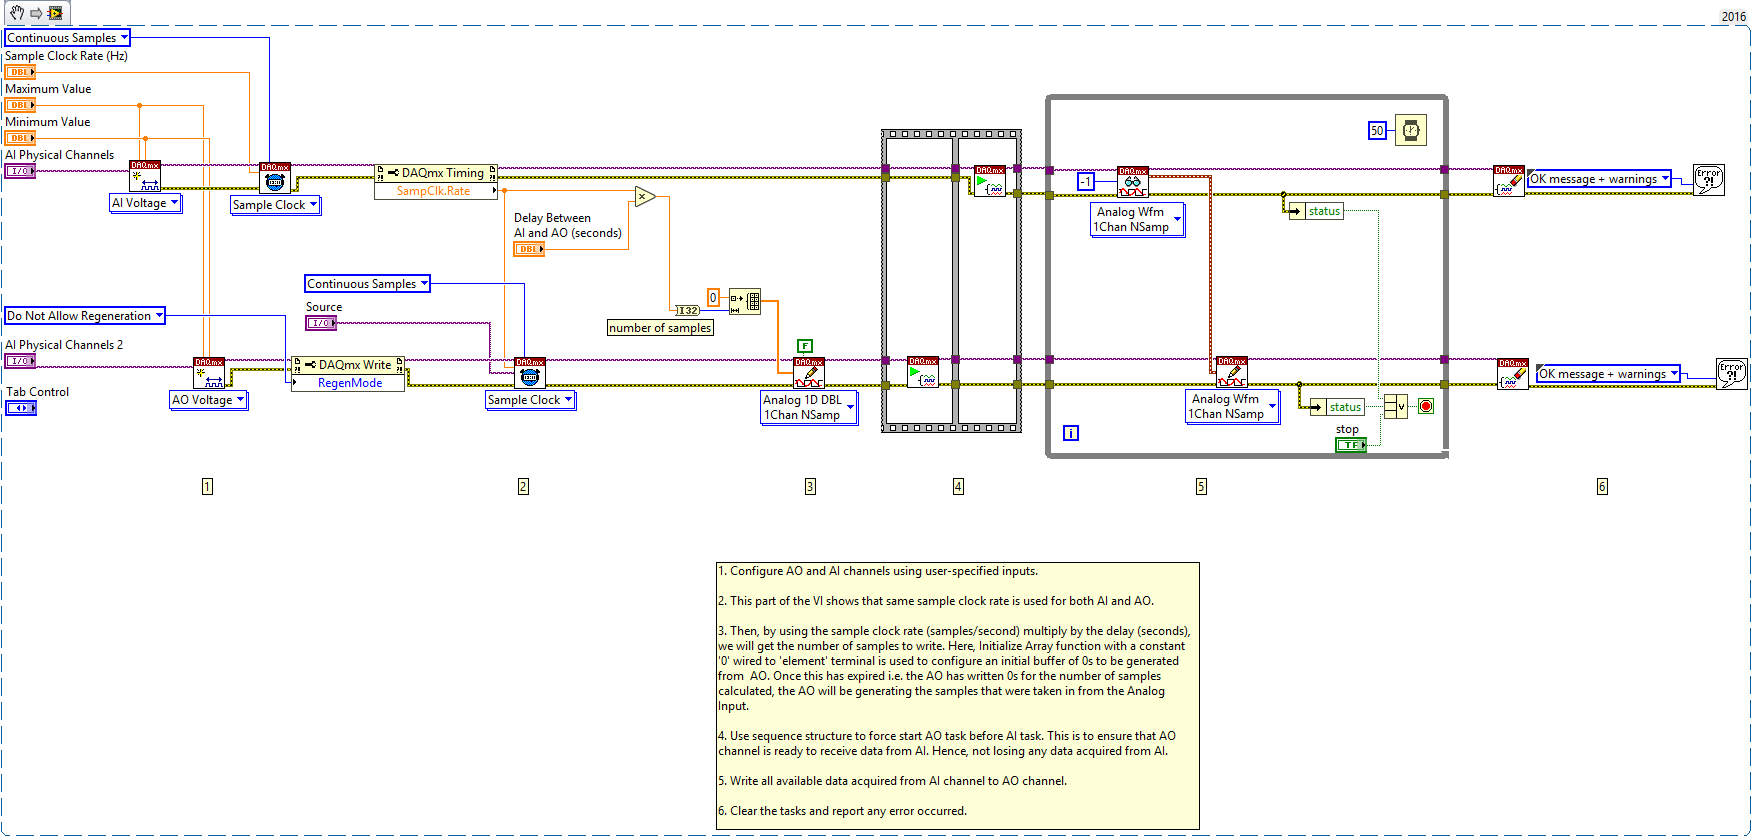Screen dimensions: 1752x837
Task: Click the numeric constant 50
Action: coord(1377,131)
